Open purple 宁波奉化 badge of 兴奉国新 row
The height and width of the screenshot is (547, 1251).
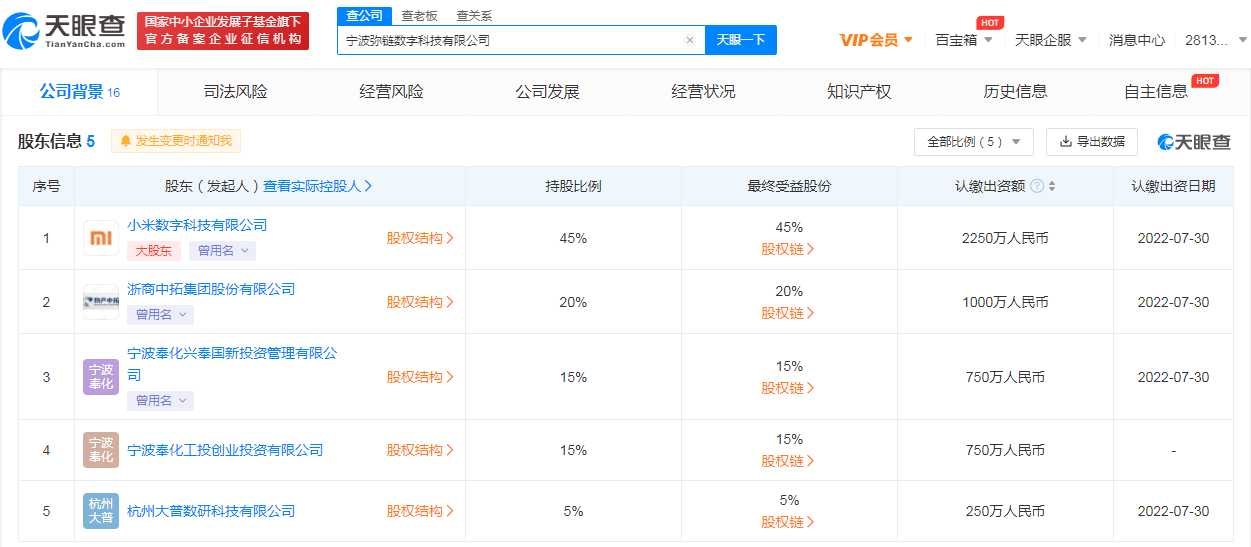tap(101, 377)
